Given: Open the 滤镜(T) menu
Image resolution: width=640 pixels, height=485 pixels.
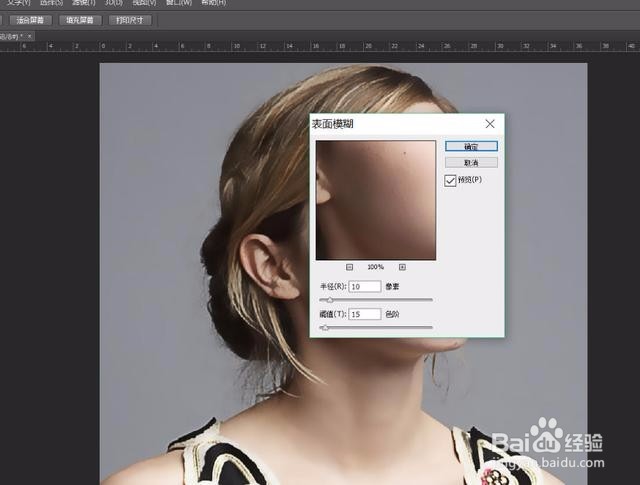Looking at the screenshot, I should click(x=84, y=2).
